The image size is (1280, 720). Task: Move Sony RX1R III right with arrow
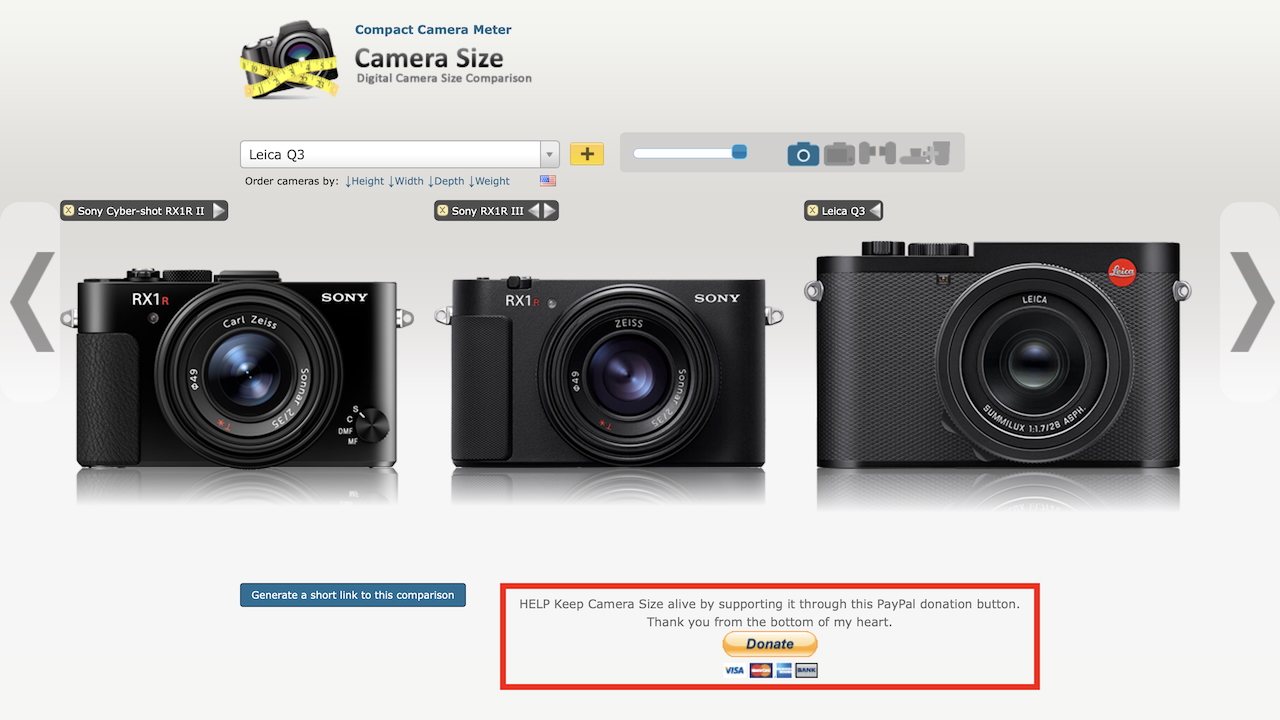(x=549, y=211)
